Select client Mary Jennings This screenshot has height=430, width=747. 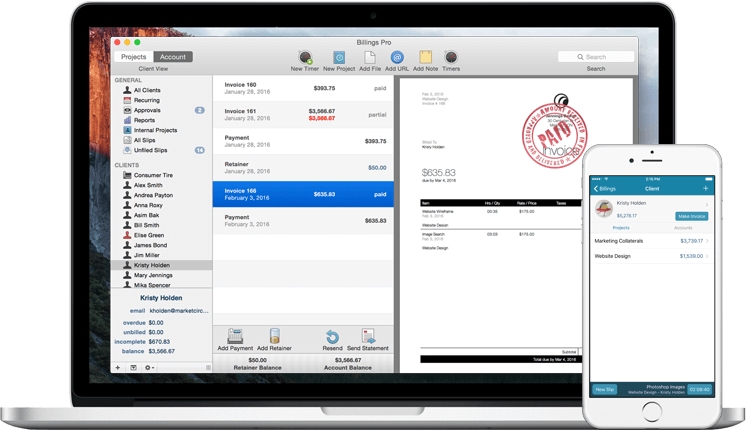click(x=153, y=275)
